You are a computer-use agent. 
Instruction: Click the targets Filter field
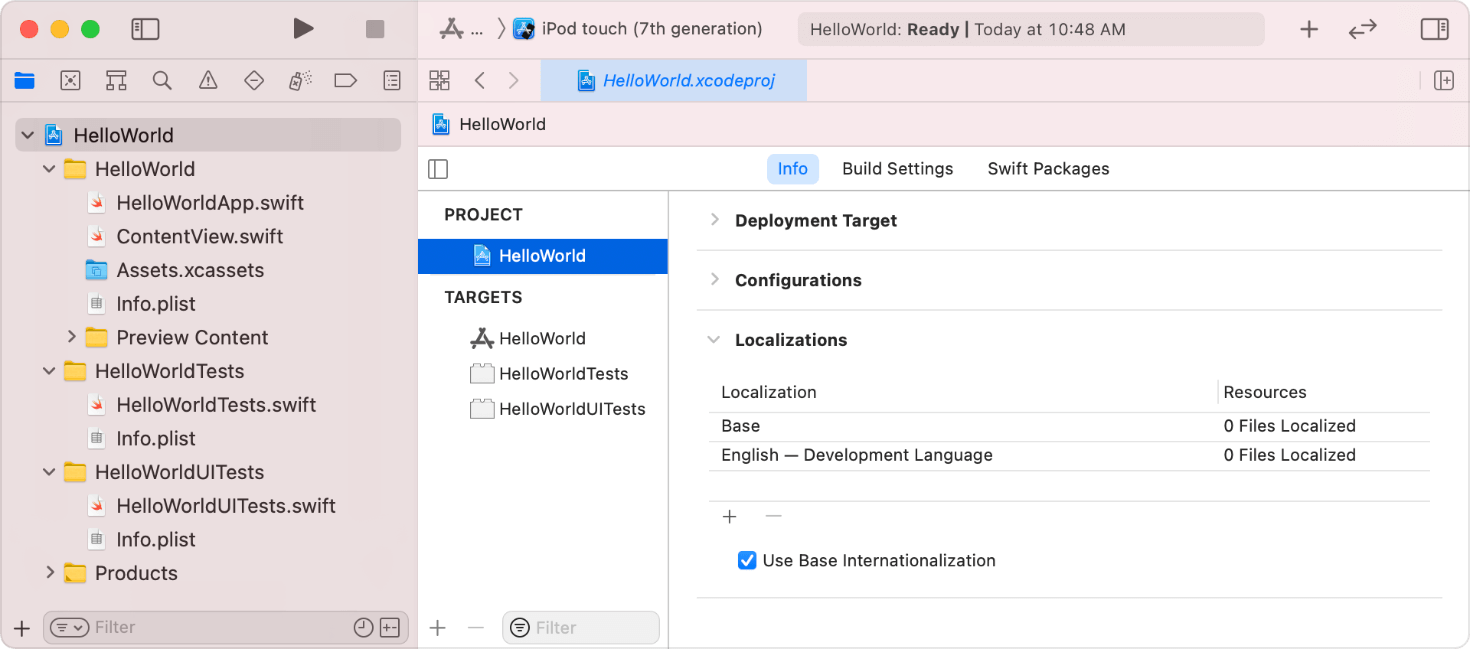(581, 628)
